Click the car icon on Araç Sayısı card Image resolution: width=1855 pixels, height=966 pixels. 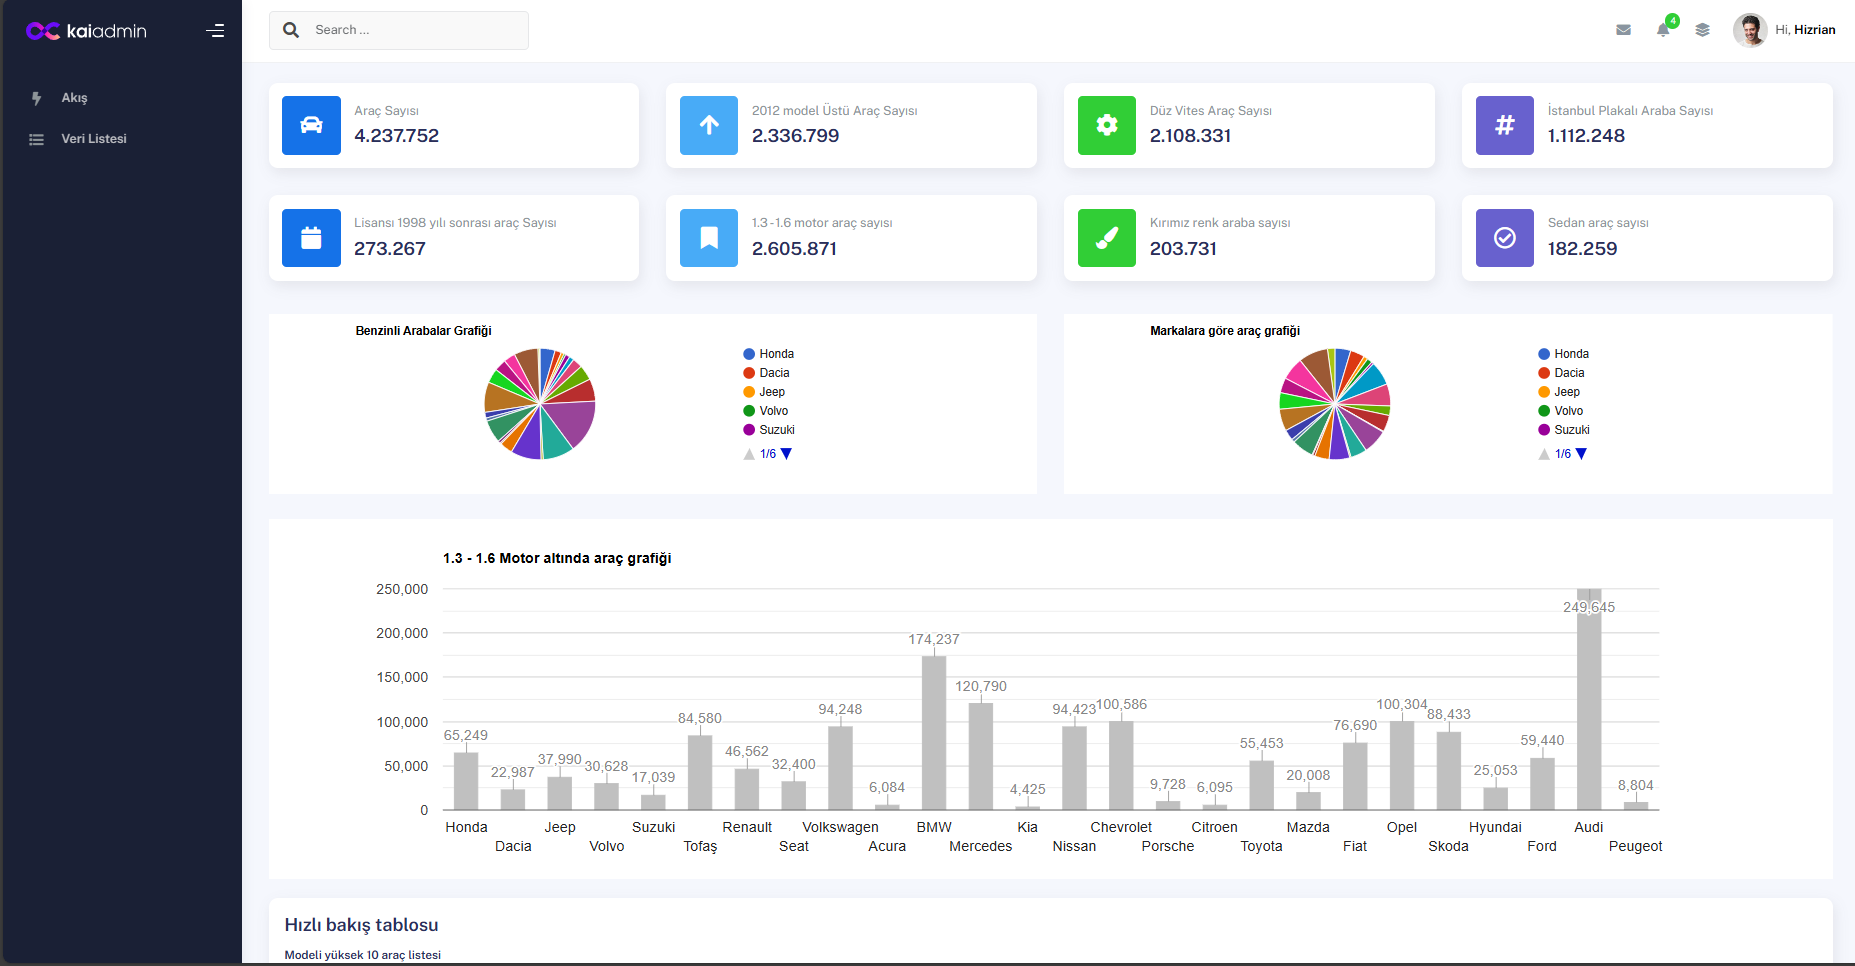point(311,125)
